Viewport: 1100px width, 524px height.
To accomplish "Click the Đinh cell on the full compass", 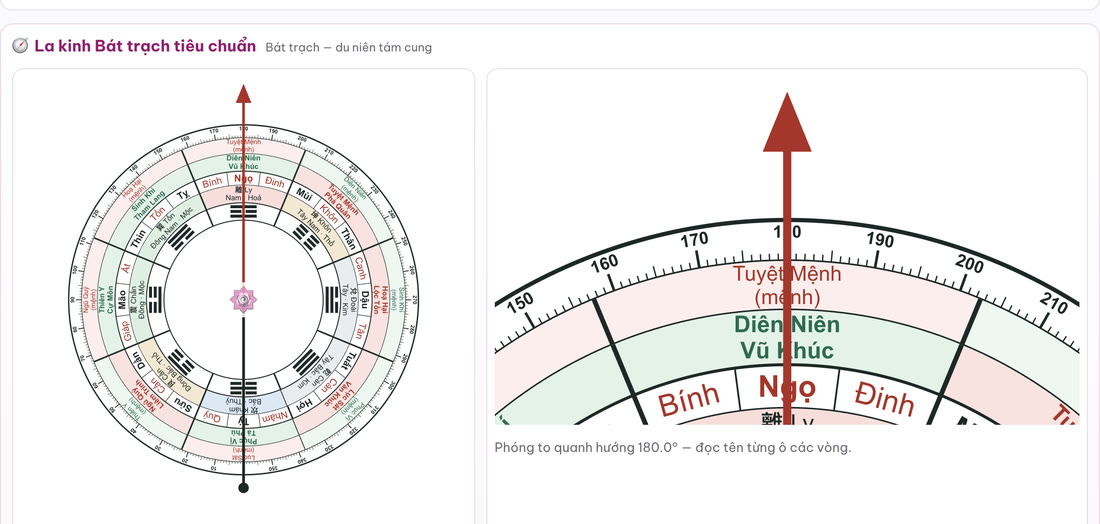I will coord(274,183).
